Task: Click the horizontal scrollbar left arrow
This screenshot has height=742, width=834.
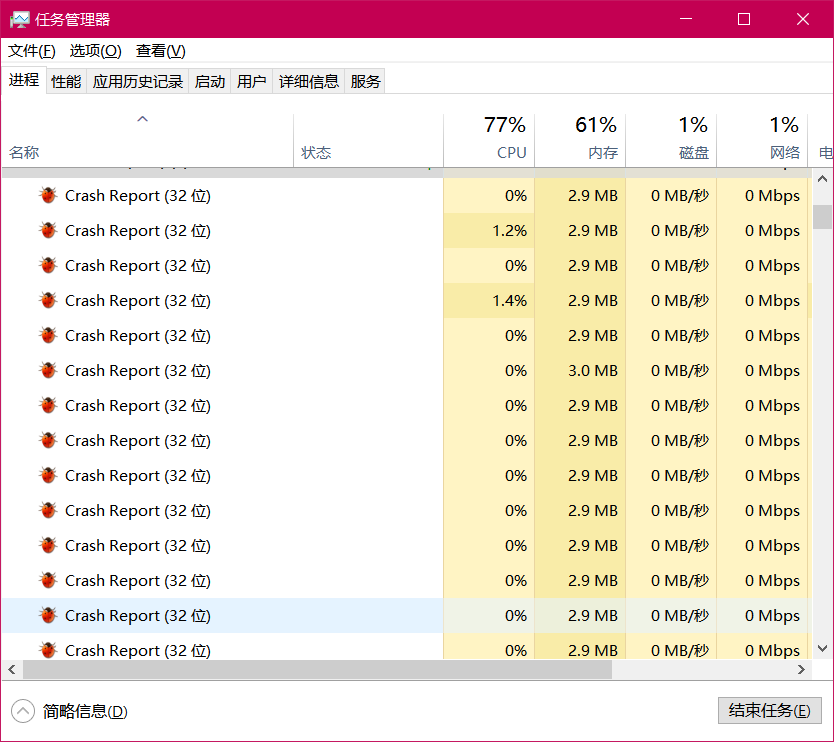Action: point(12,670)
